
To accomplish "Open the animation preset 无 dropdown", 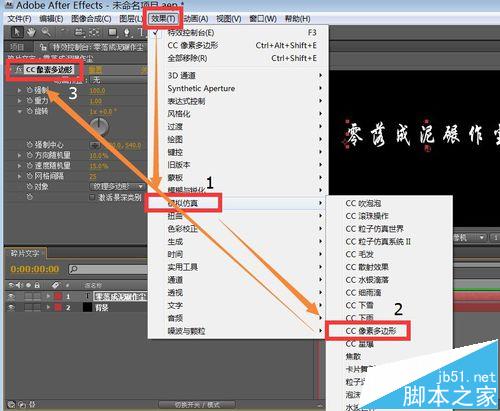I will pyautogui.click(x=118, y=80).
